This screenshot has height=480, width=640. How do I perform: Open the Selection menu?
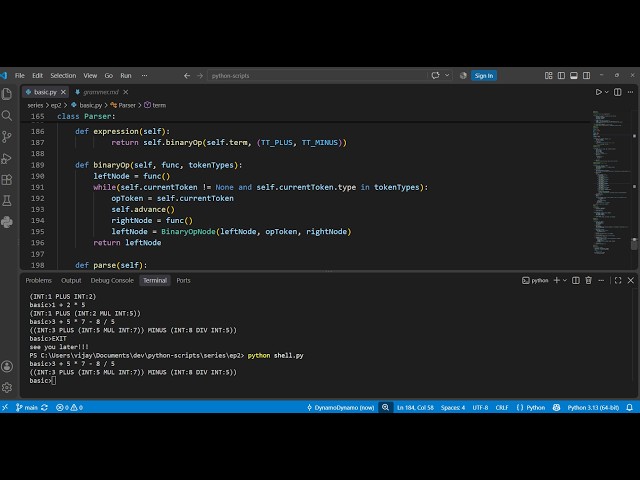click(x=63, y=76)
